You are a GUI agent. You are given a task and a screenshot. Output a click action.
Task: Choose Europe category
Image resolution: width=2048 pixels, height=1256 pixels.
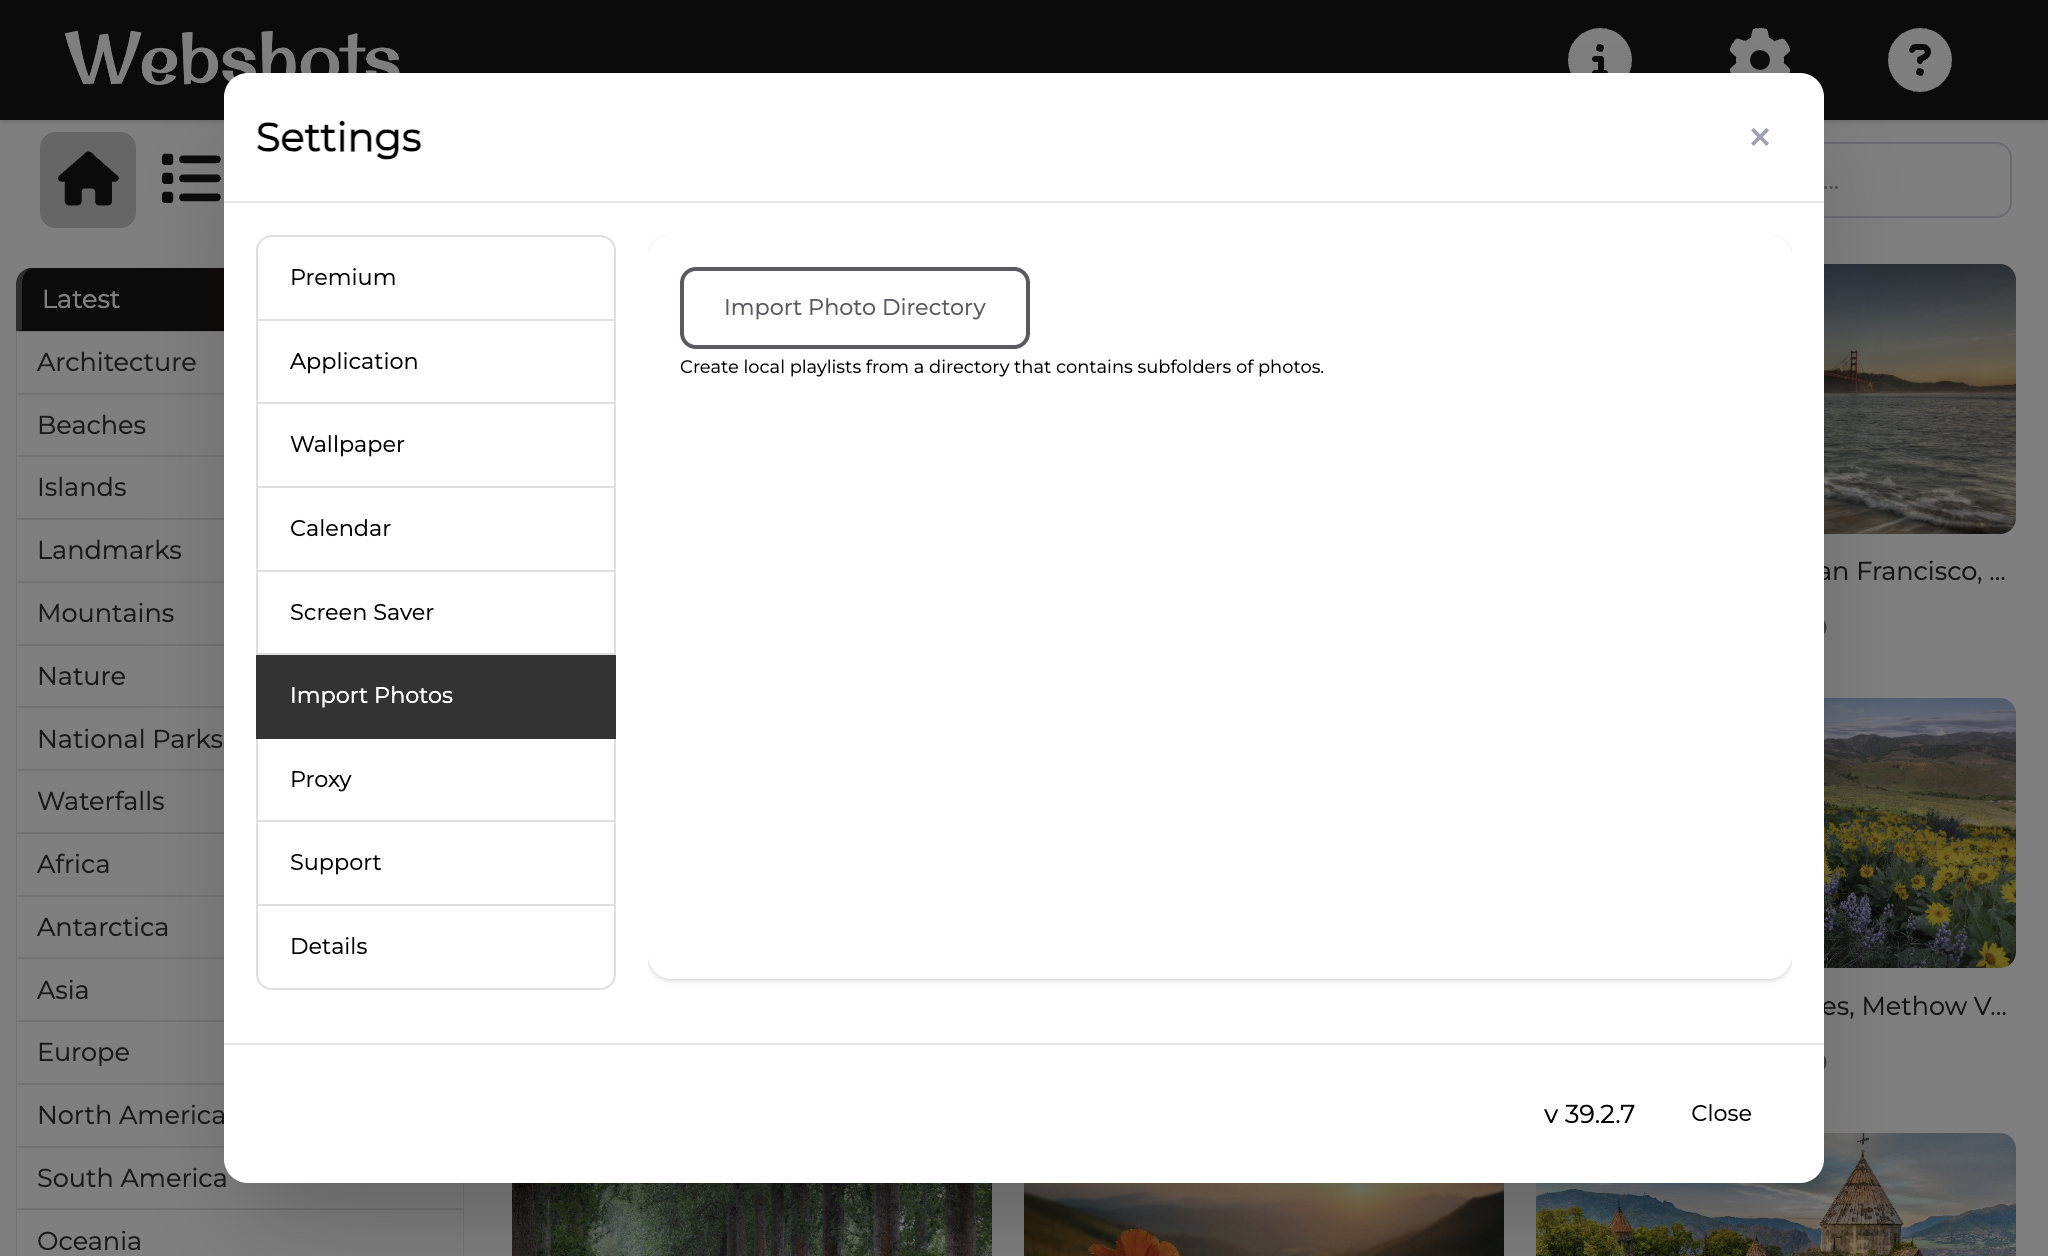tap(120, 1052)
